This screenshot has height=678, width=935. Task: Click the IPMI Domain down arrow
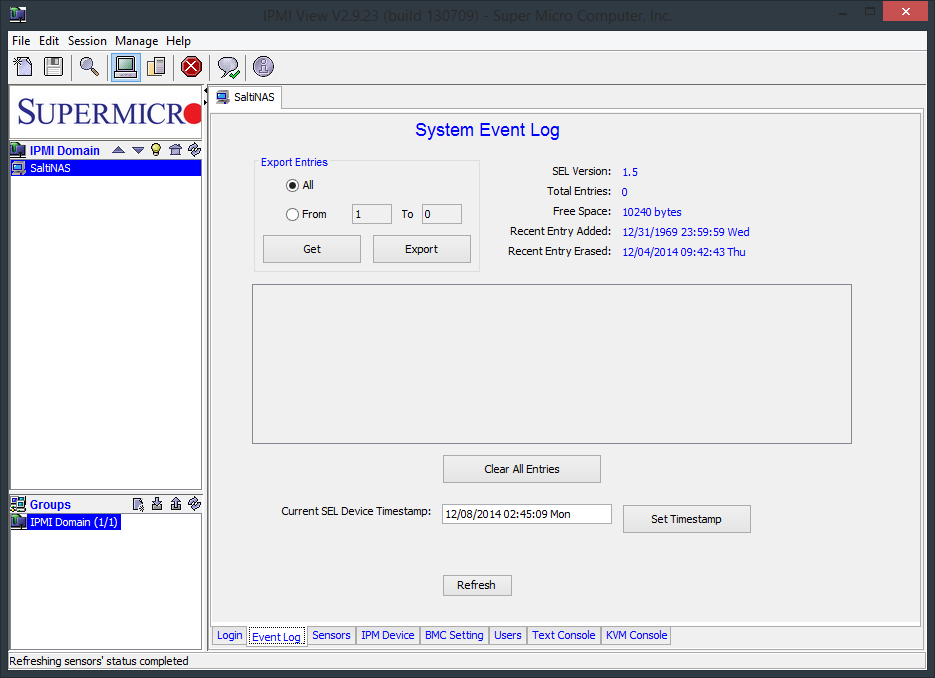click(138, 150)
